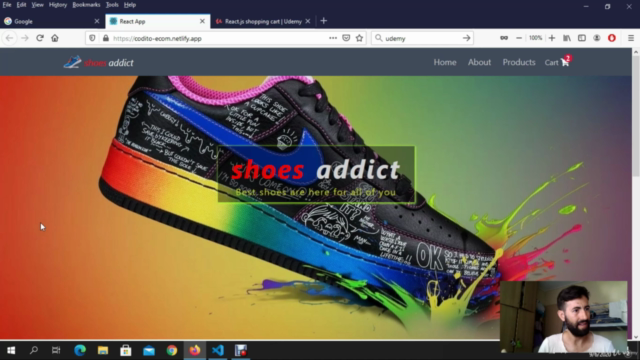
Task: Click the scrollbar up arrow
Action: coord(636,52)
